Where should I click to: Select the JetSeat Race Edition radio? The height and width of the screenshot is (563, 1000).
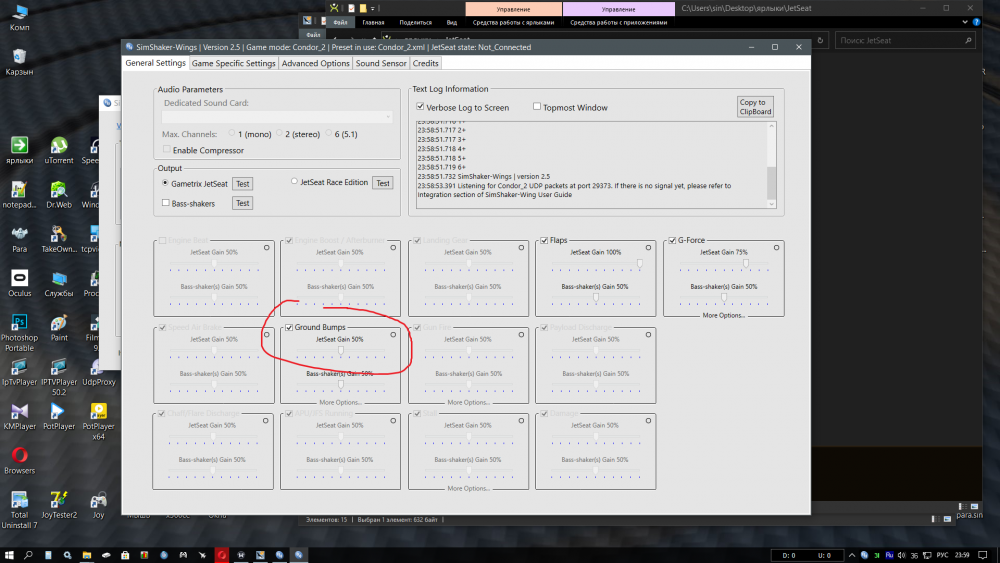[294, 182]
